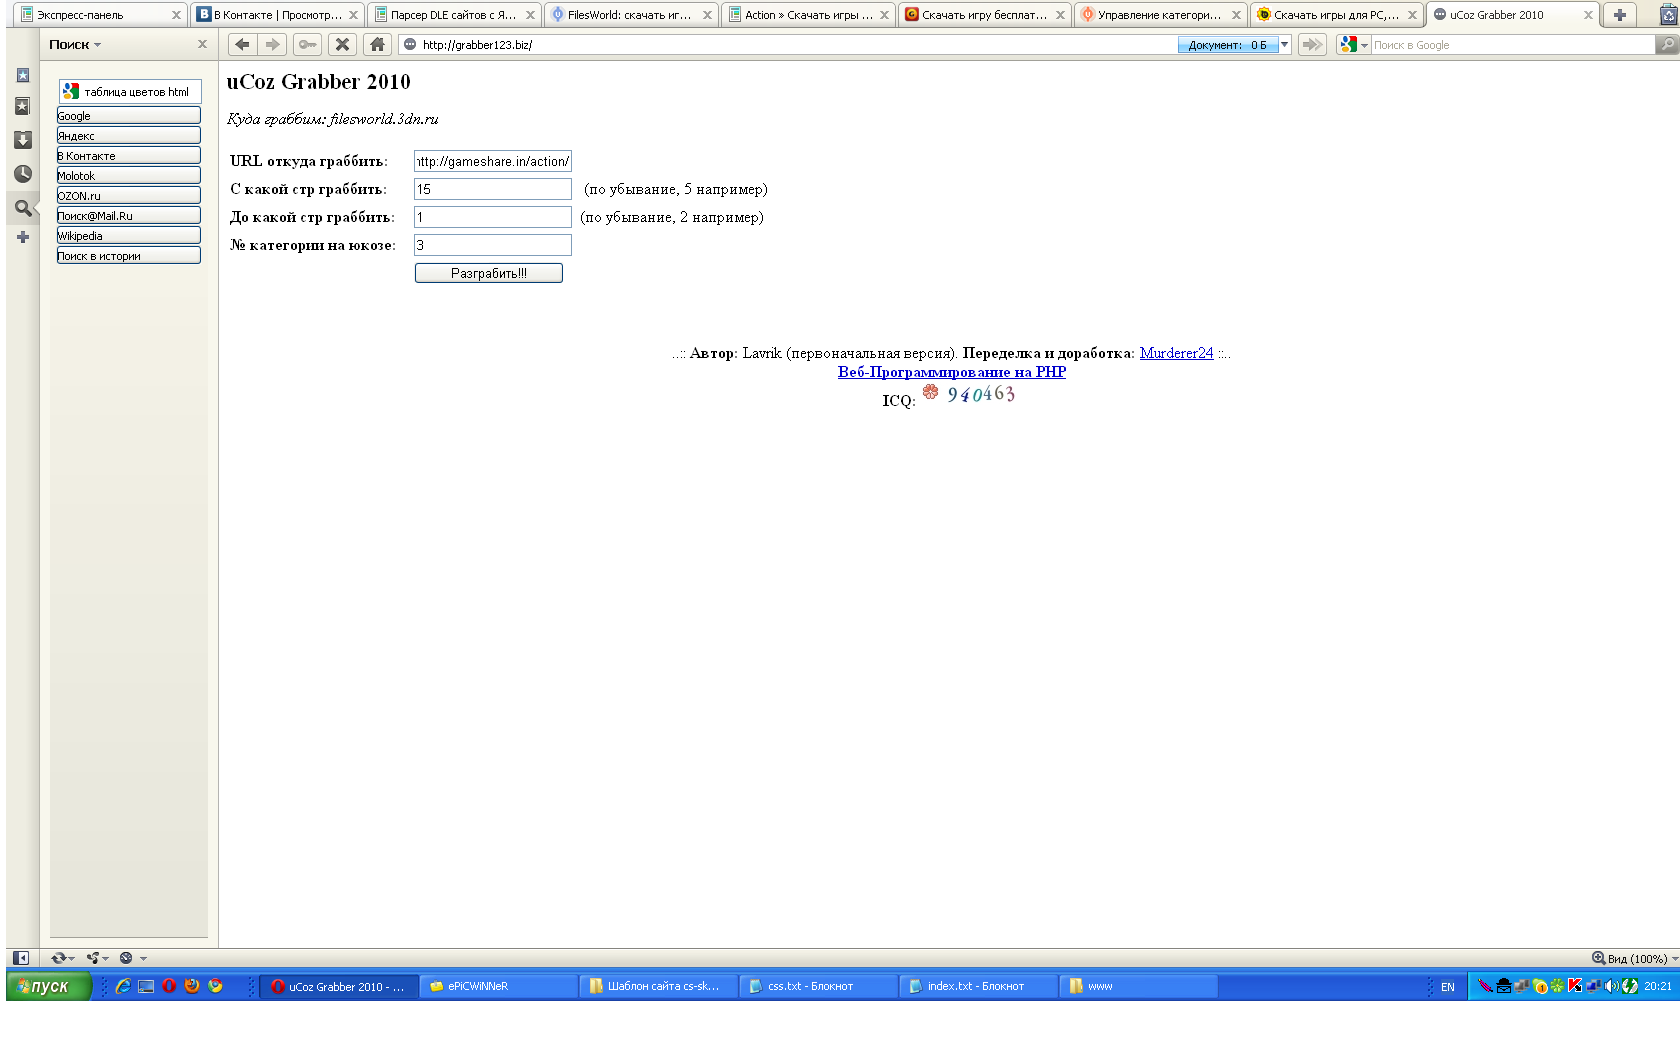
Task: Click the Яндекс search box in sidebar
Action: tap(129, 135)
